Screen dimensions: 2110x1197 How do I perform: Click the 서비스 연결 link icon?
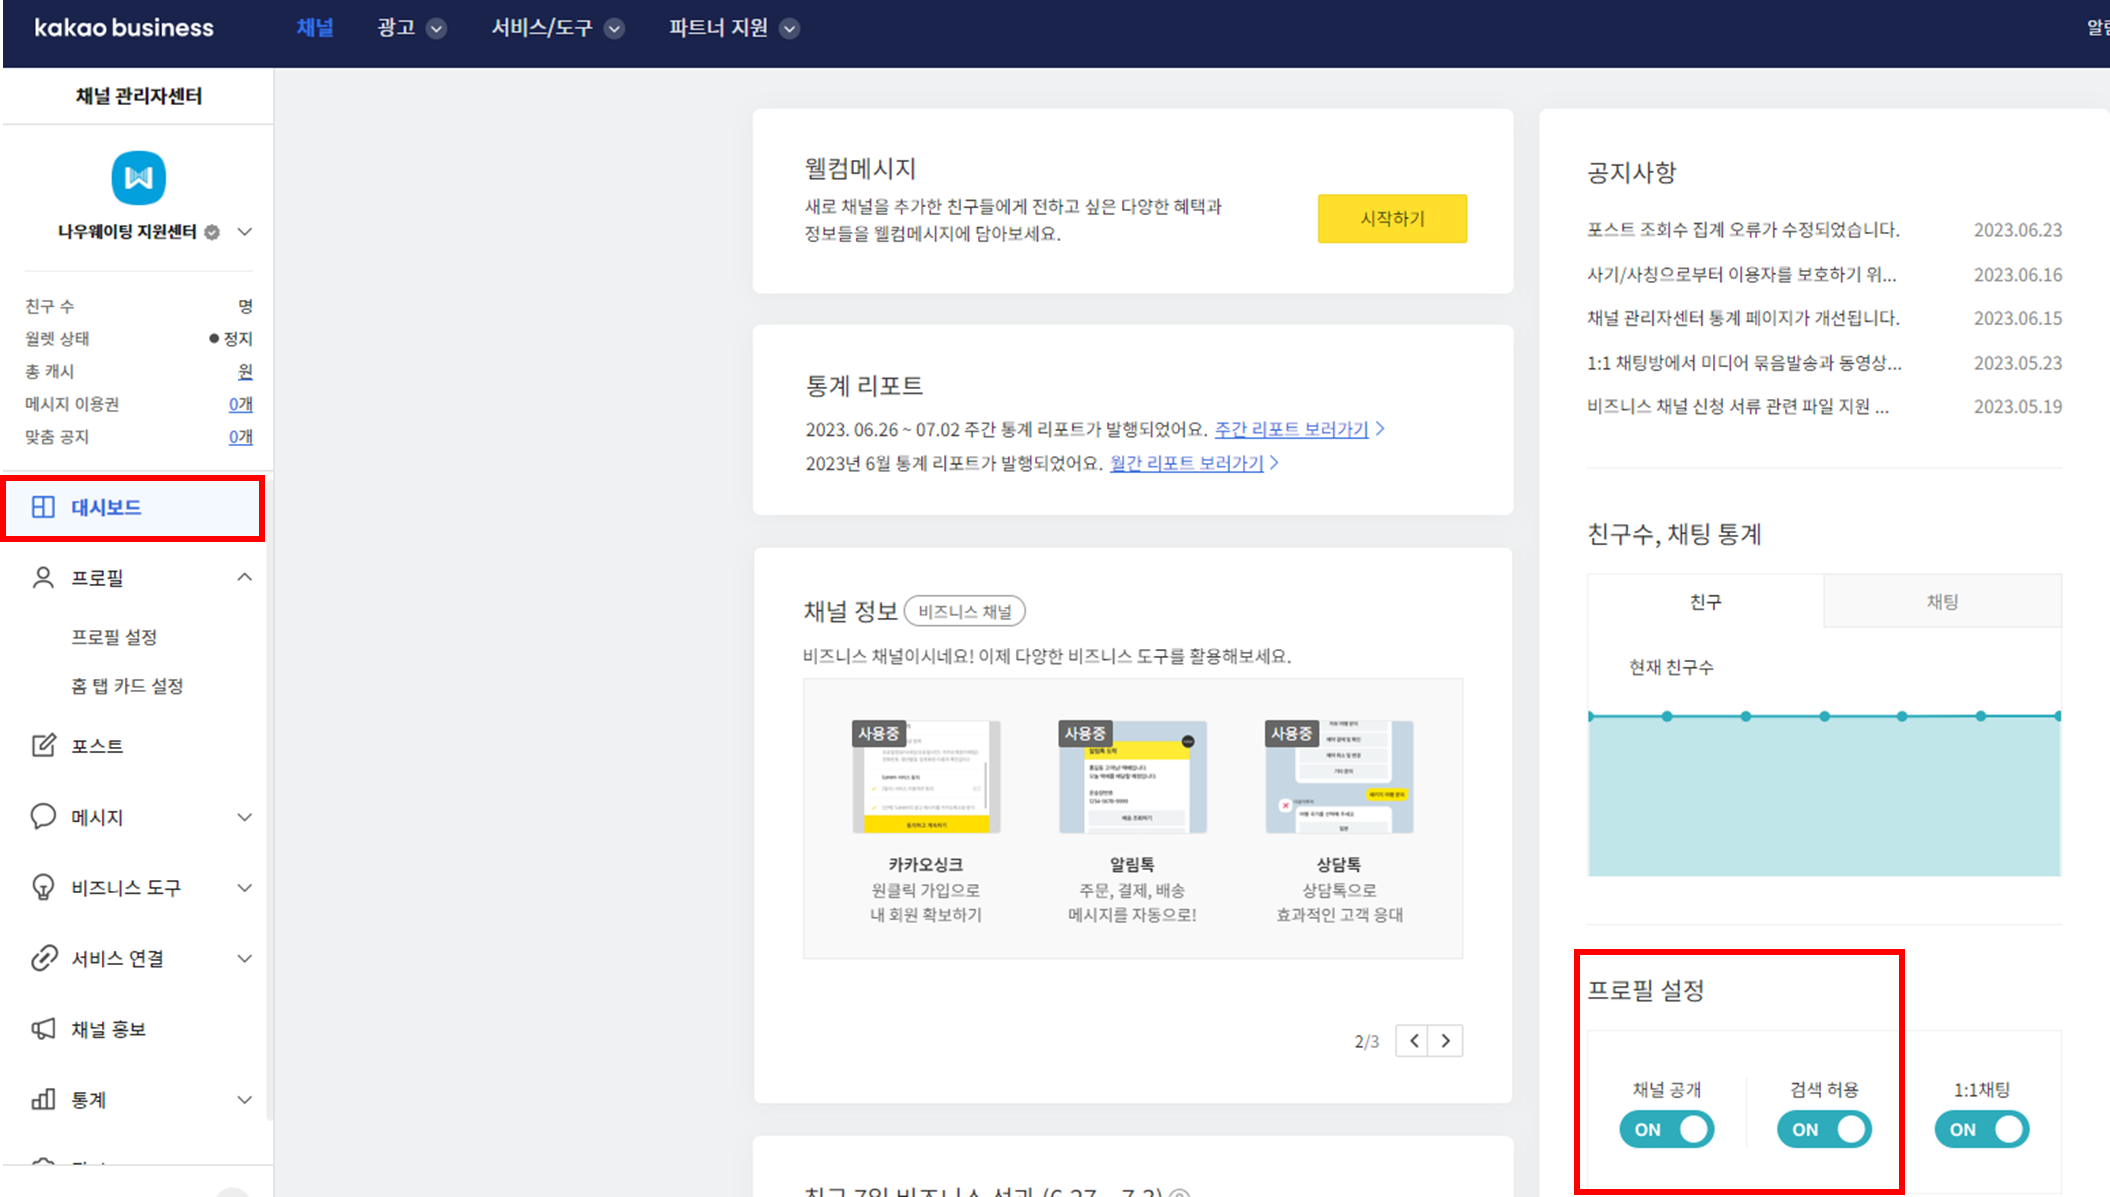43,958
